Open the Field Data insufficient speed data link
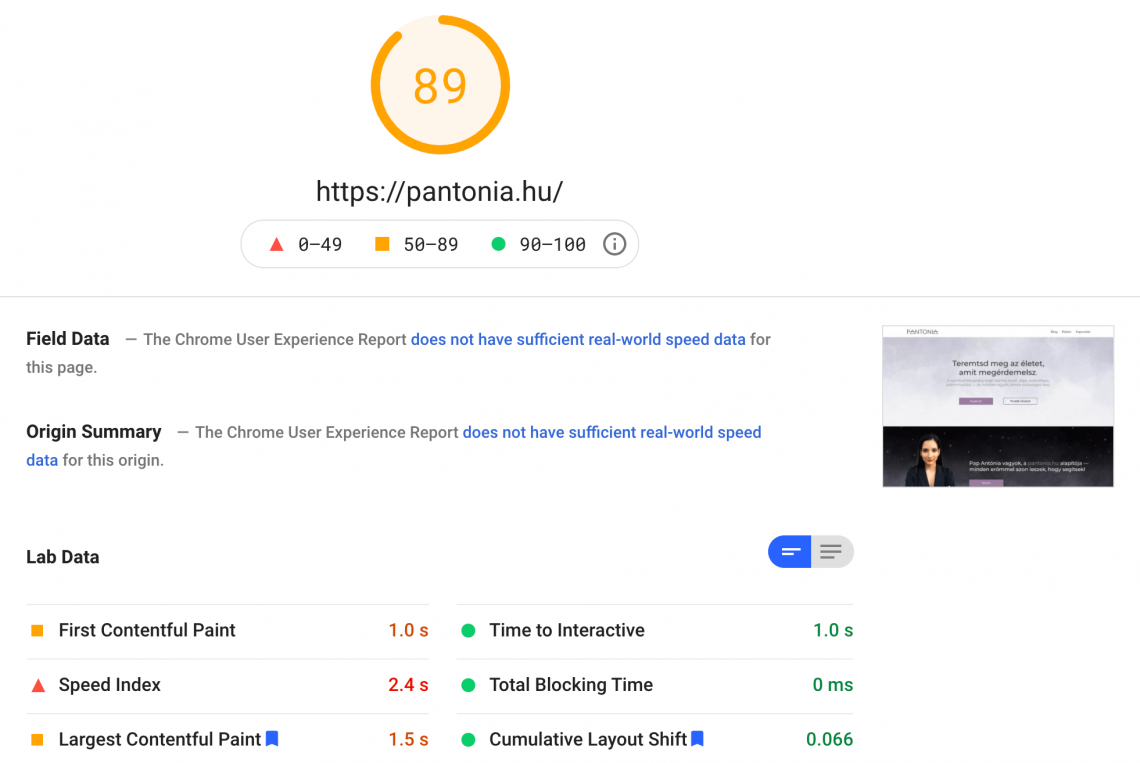 click(578, 340)
